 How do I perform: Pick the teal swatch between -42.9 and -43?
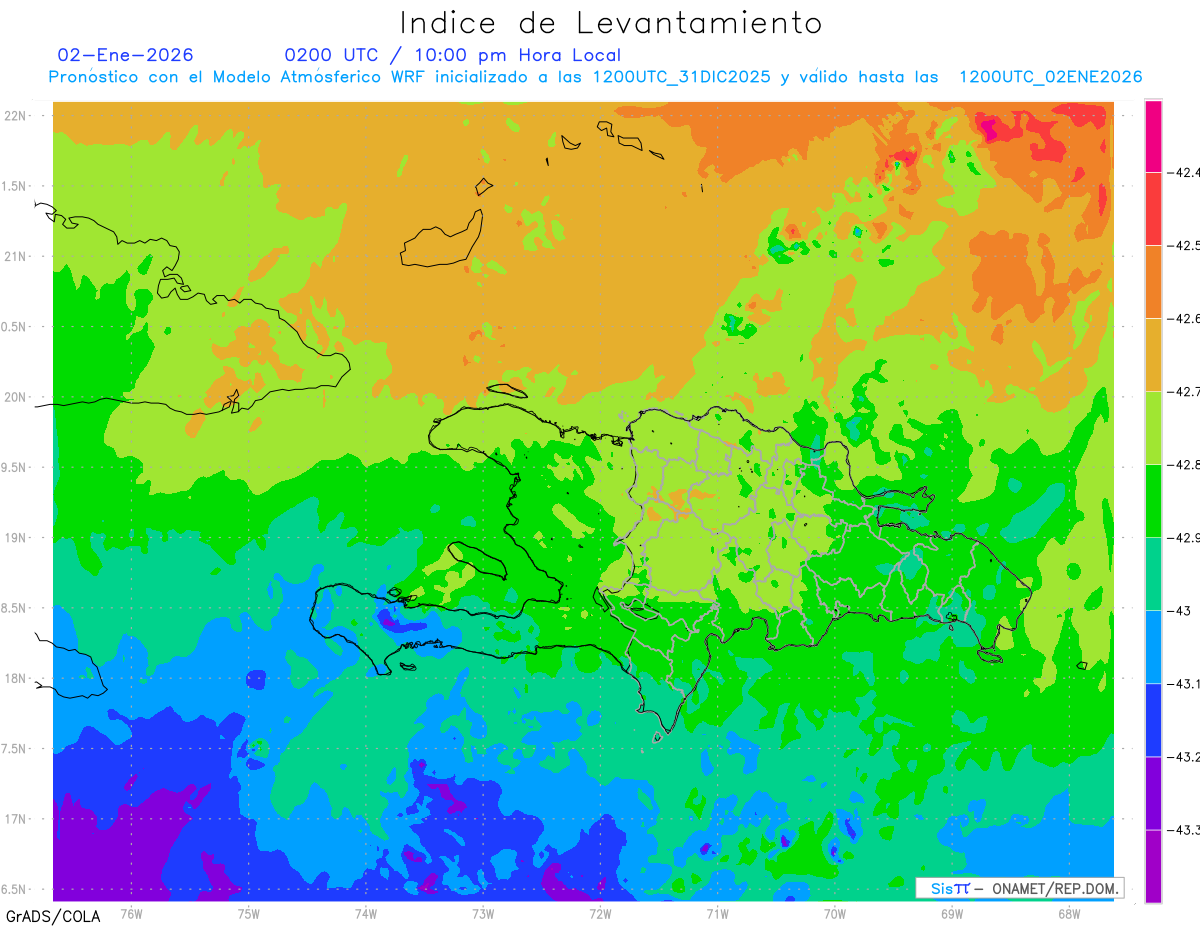pos(1153,574)
